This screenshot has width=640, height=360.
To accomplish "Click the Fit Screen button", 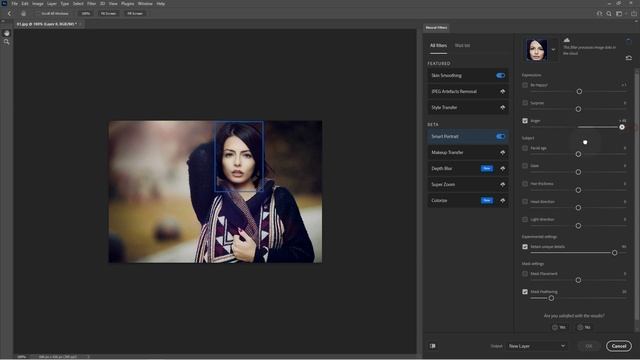I will [x=109, y=13].
